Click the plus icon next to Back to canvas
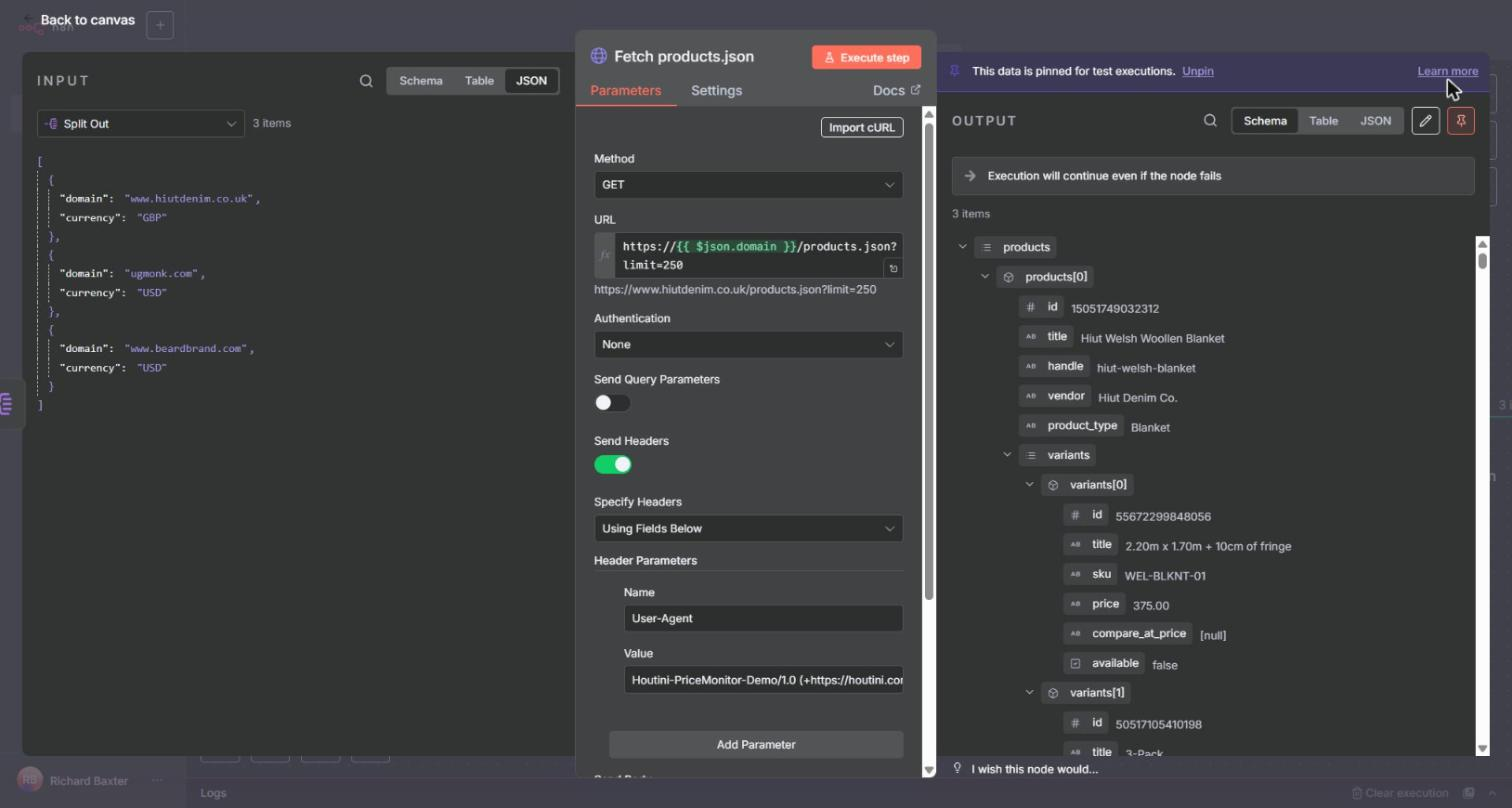 (x=160, y=25)
